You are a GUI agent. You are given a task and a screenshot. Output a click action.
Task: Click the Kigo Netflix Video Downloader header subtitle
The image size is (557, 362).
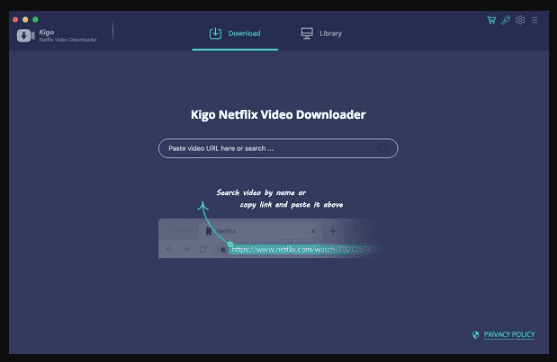67,40
